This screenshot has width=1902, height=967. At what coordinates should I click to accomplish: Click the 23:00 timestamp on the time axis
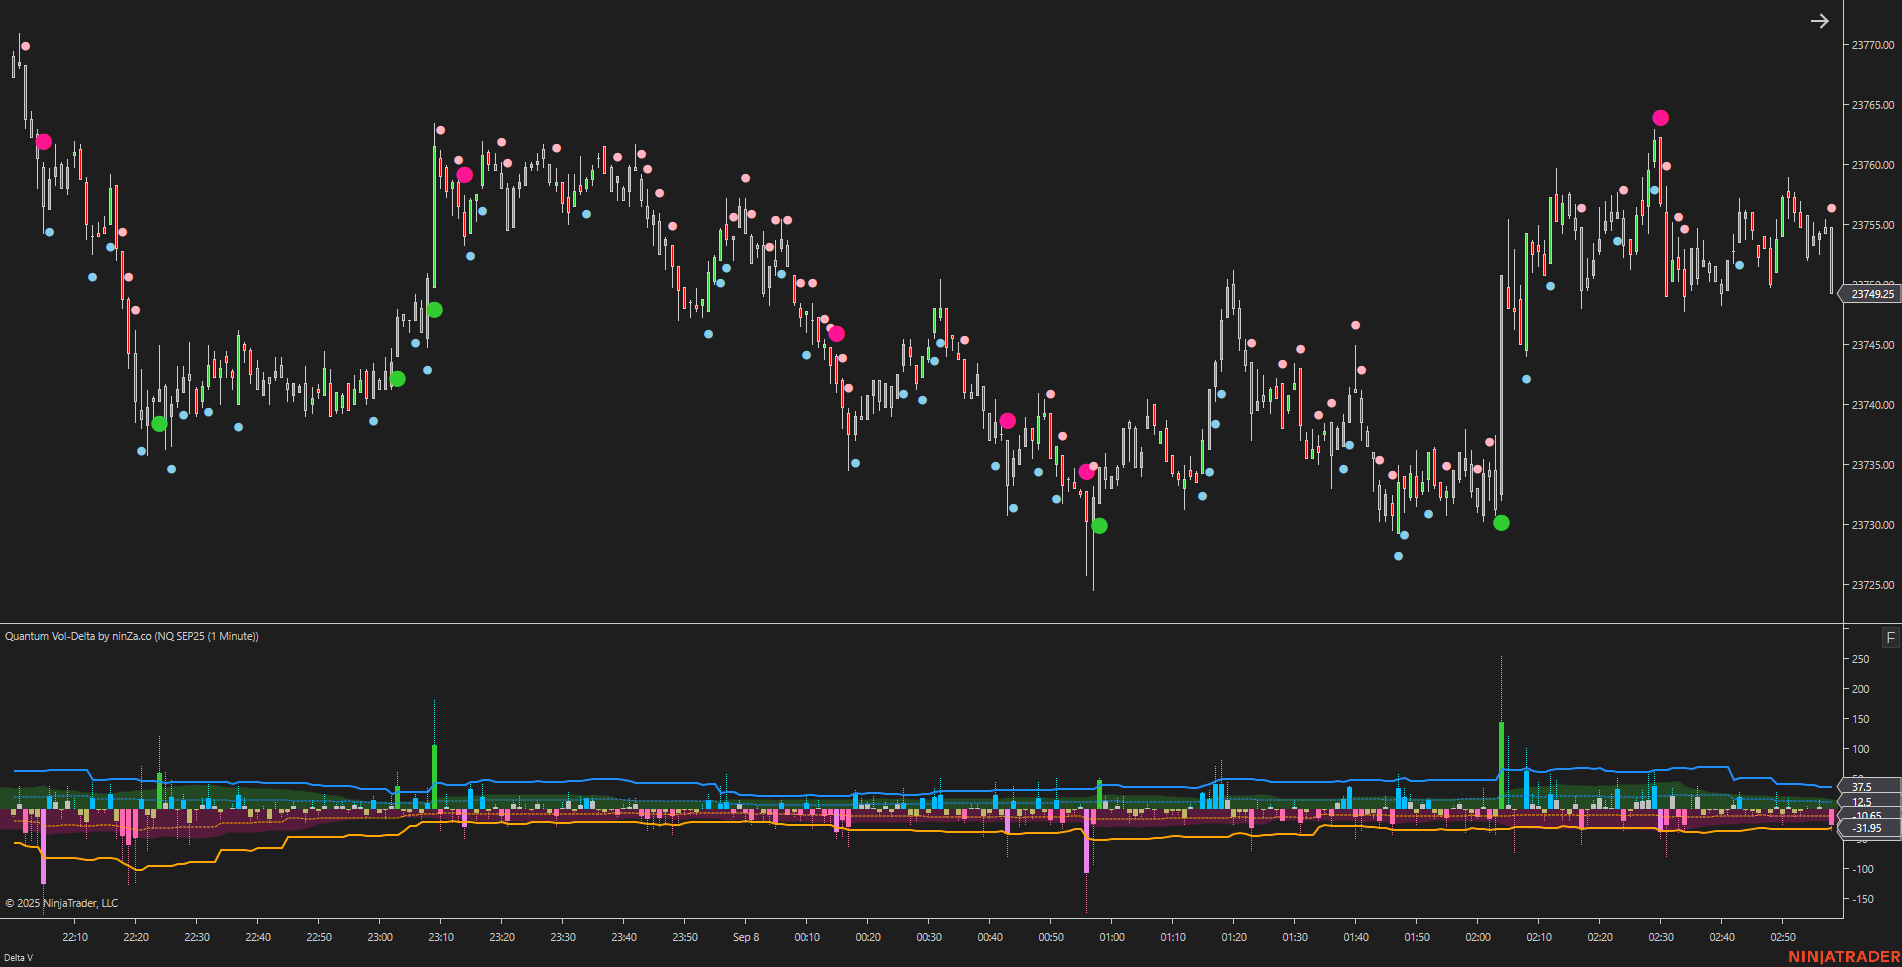coord(379,938)
